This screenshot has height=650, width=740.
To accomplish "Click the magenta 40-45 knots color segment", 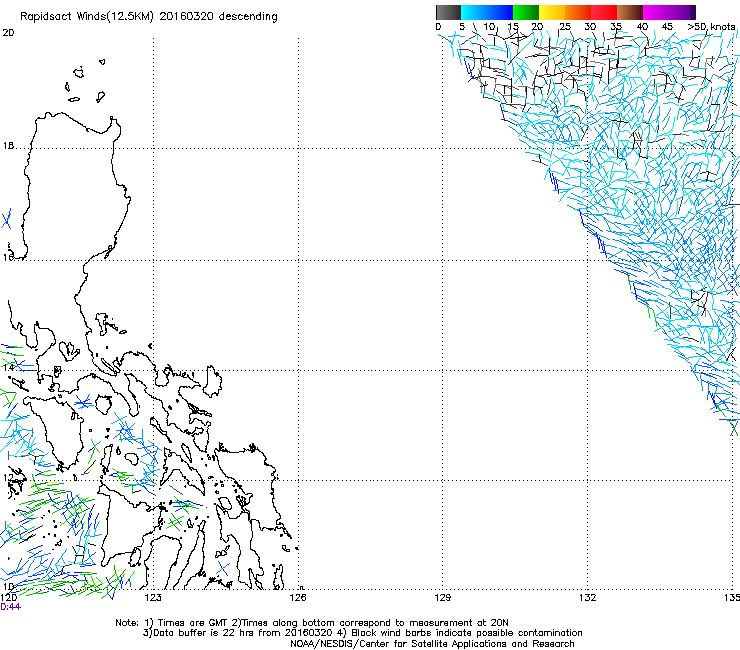I will click(x=656, y=12).
